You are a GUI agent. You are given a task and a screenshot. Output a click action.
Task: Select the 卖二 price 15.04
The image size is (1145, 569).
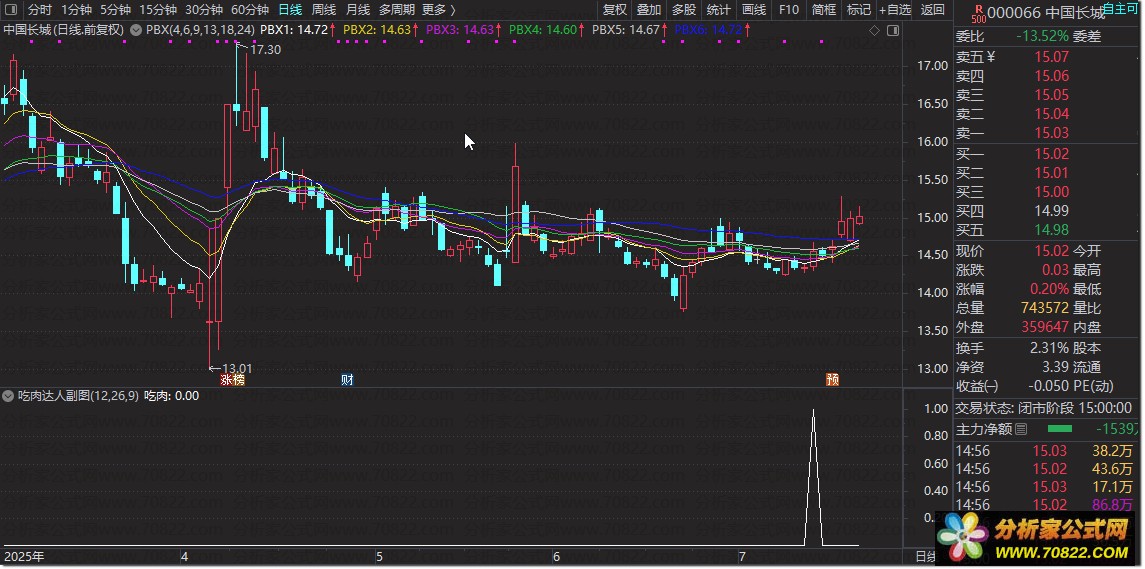tap(1051, 114)
